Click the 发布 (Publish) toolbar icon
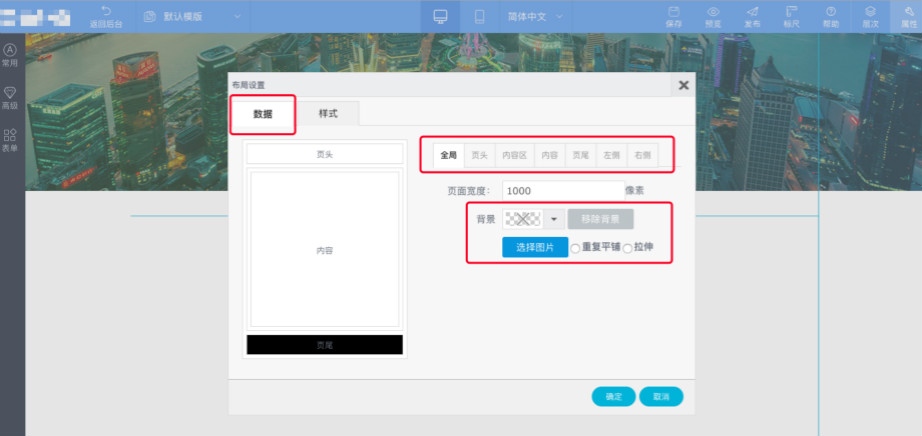Image resolution: width=922 pixels, height=436 pixels. [752, 16]
